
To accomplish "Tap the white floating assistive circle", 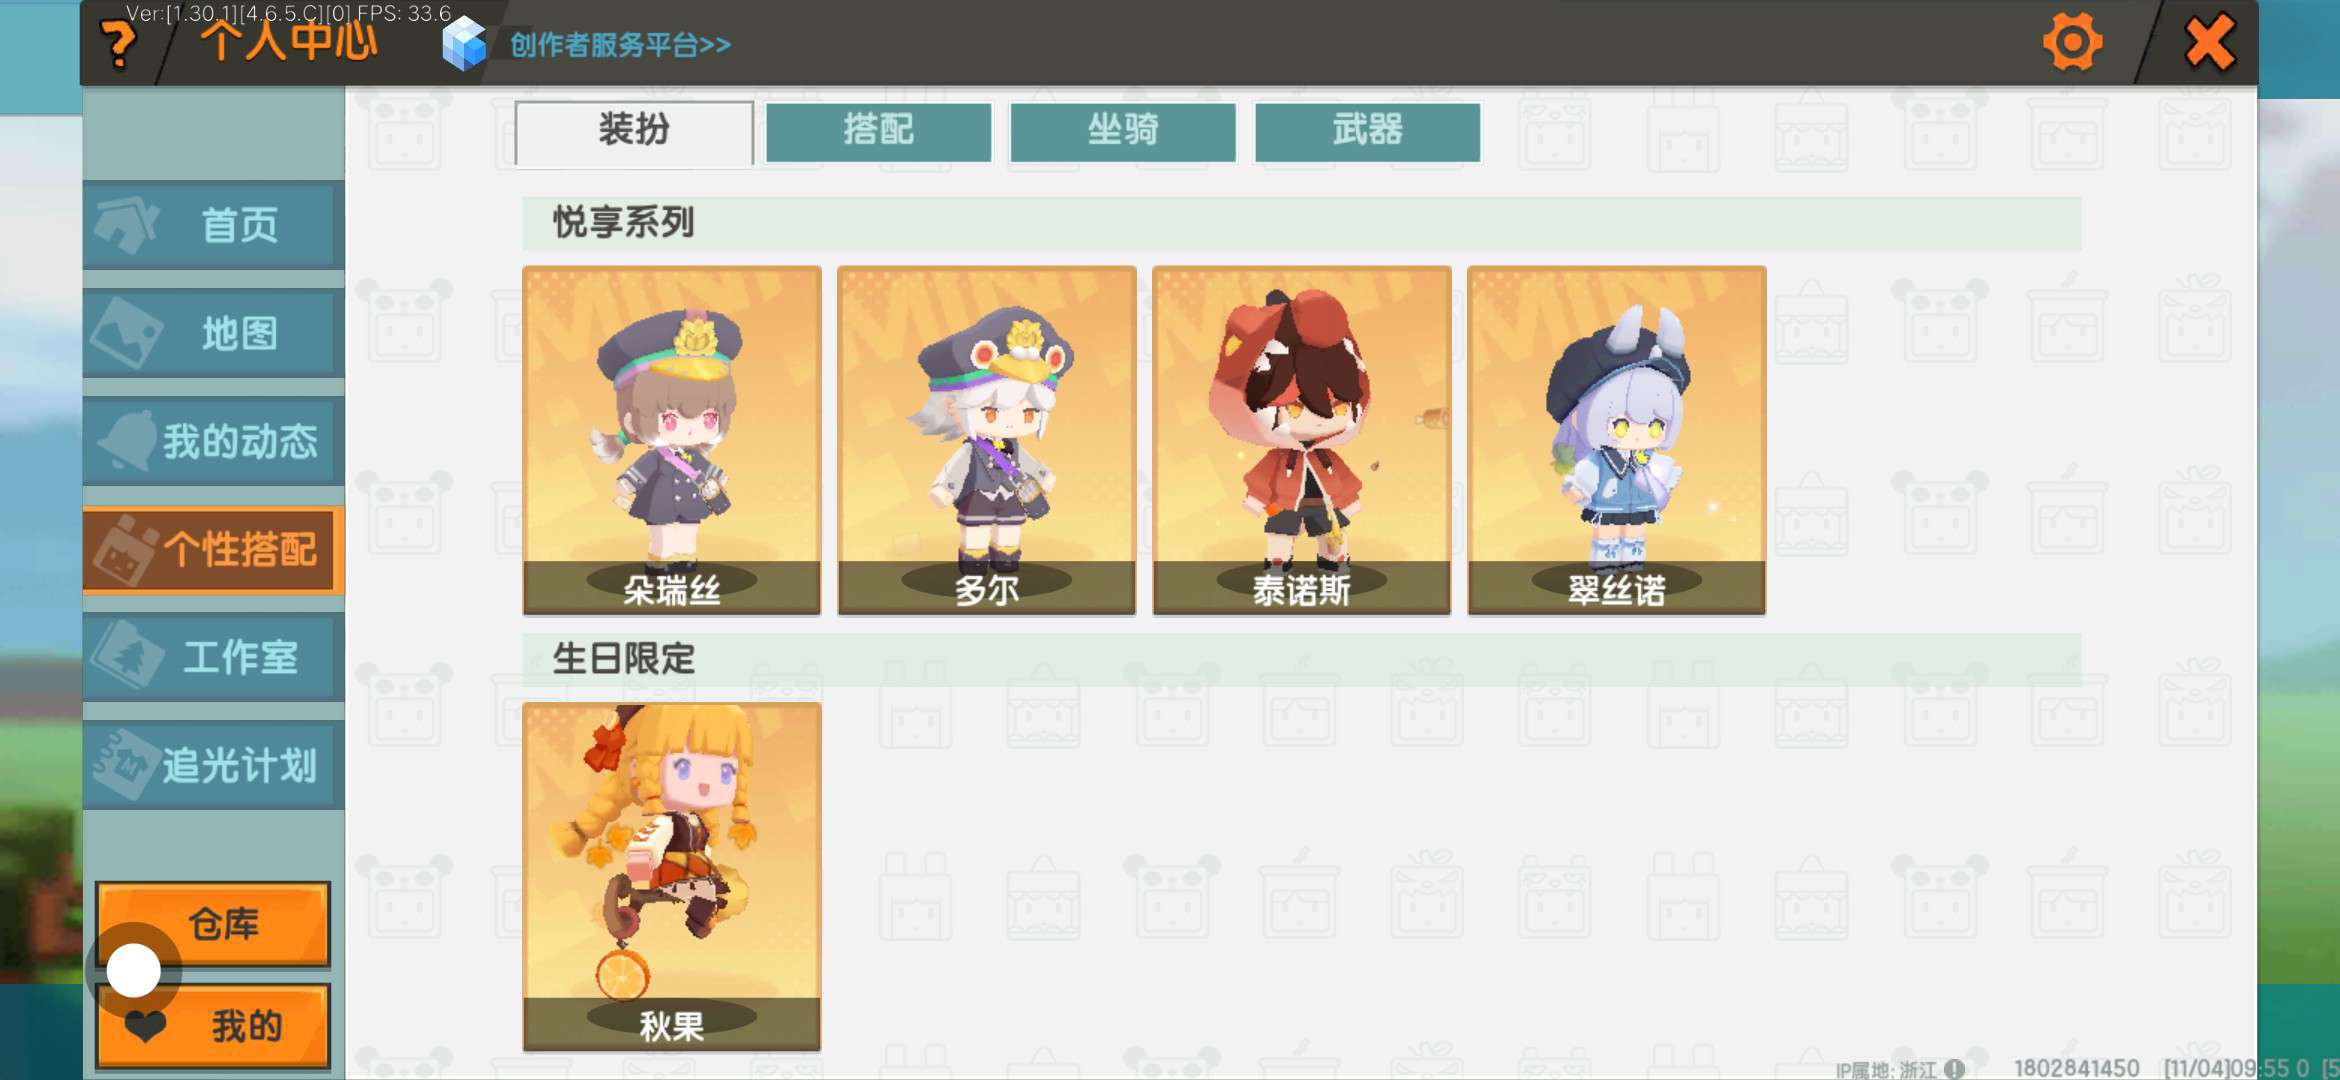I will pos(133,970).
